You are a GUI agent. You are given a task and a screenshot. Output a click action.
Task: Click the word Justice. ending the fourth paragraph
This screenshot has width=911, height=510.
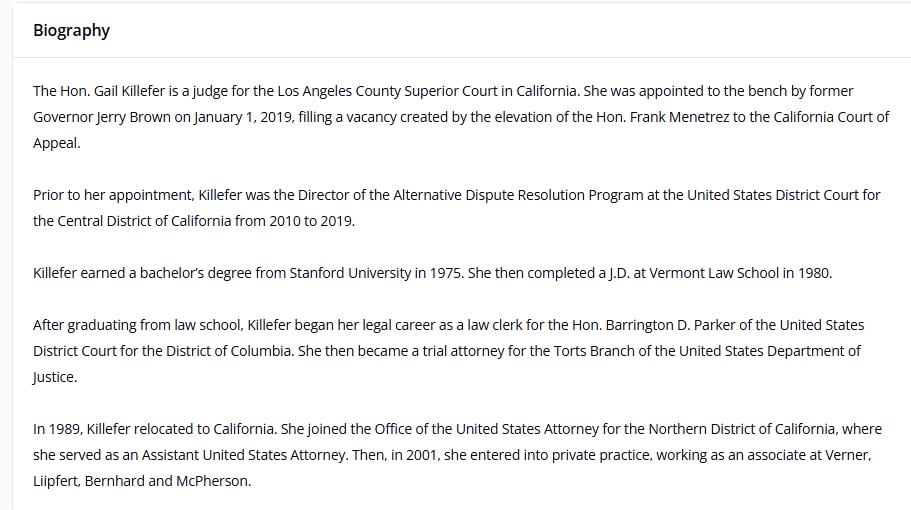(55, 378)
